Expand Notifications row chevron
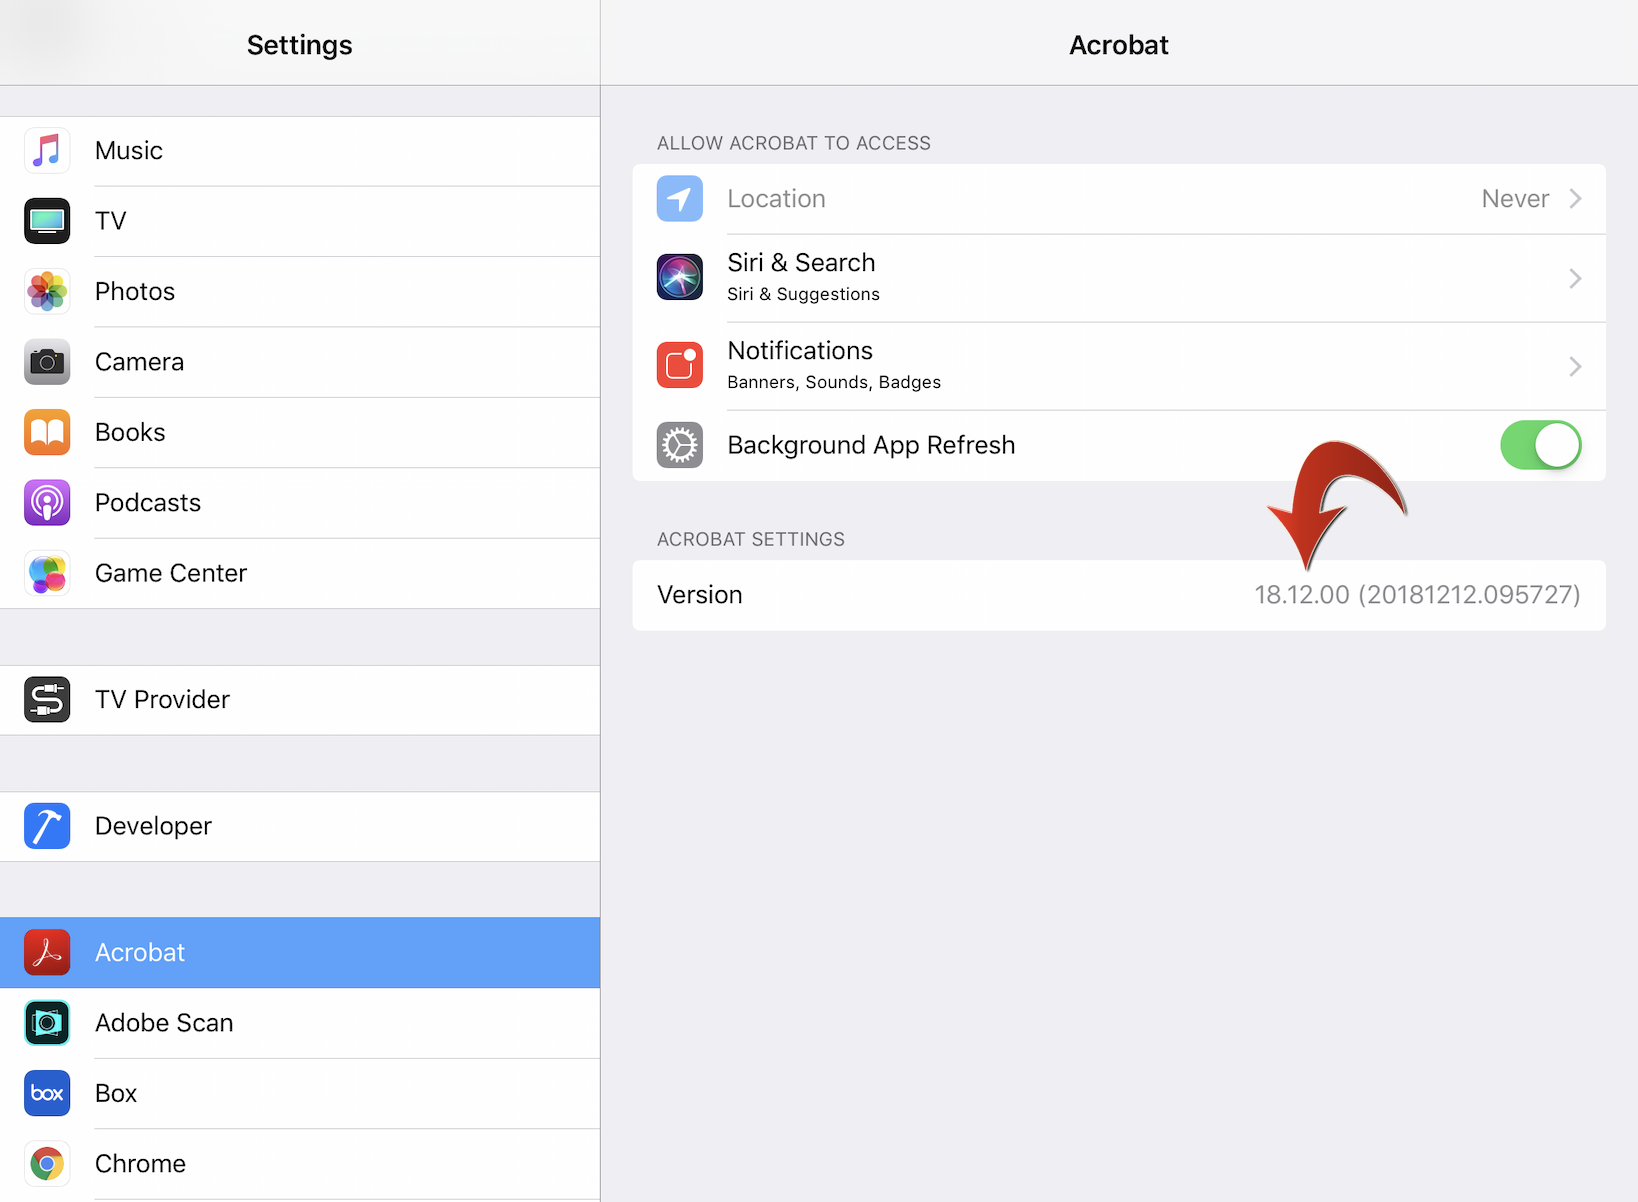1638x1202 pixels. point(1575,366)
